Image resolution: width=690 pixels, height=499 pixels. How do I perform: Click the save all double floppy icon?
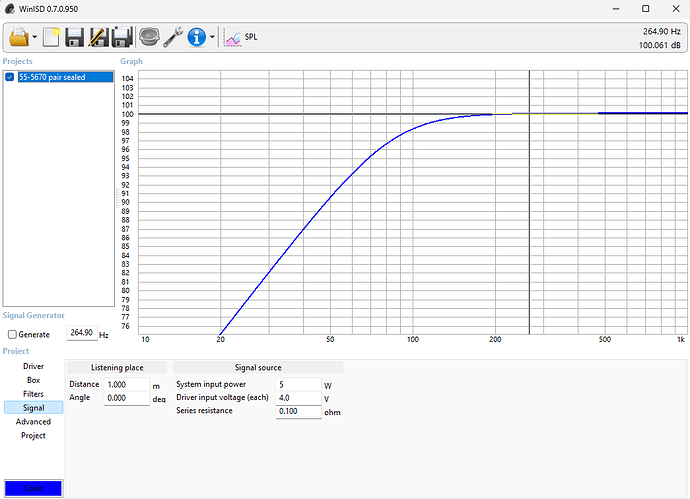click(x=123, y=38)
